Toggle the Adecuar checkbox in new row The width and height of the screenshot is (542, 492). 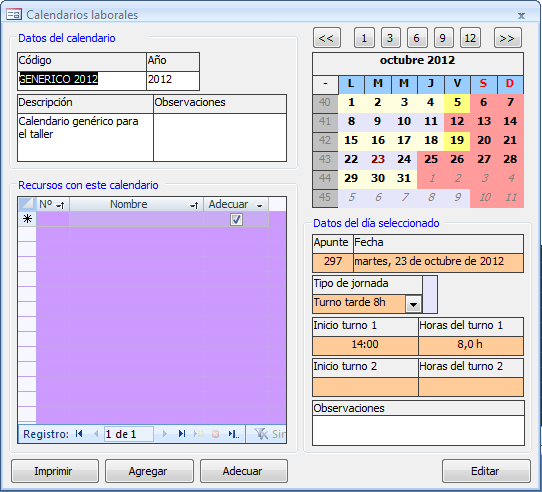236,219
